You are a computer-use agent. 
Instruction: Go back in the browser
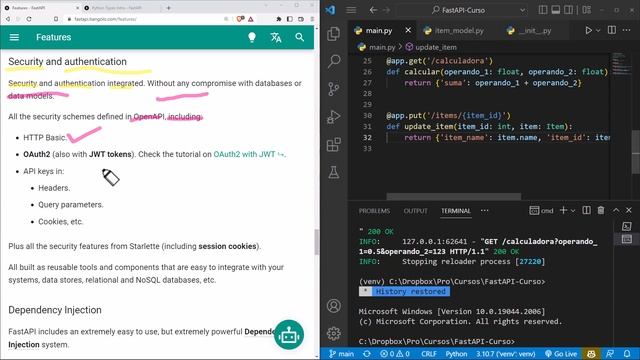pyautogui.click(x=8, y=19)
